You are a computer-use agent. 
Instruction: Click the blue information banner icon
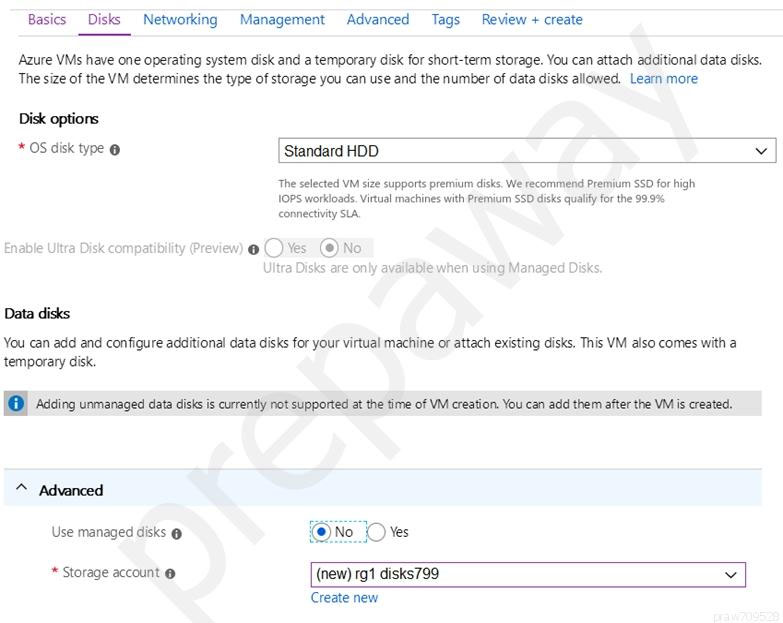[x=15, y=403]
